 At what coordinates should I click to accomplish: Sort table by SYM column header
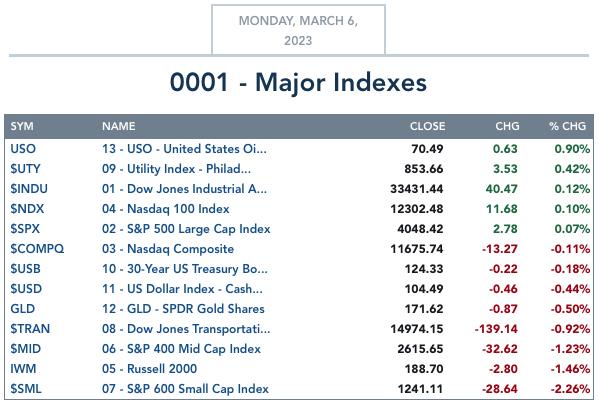click(x=22, y=126)
